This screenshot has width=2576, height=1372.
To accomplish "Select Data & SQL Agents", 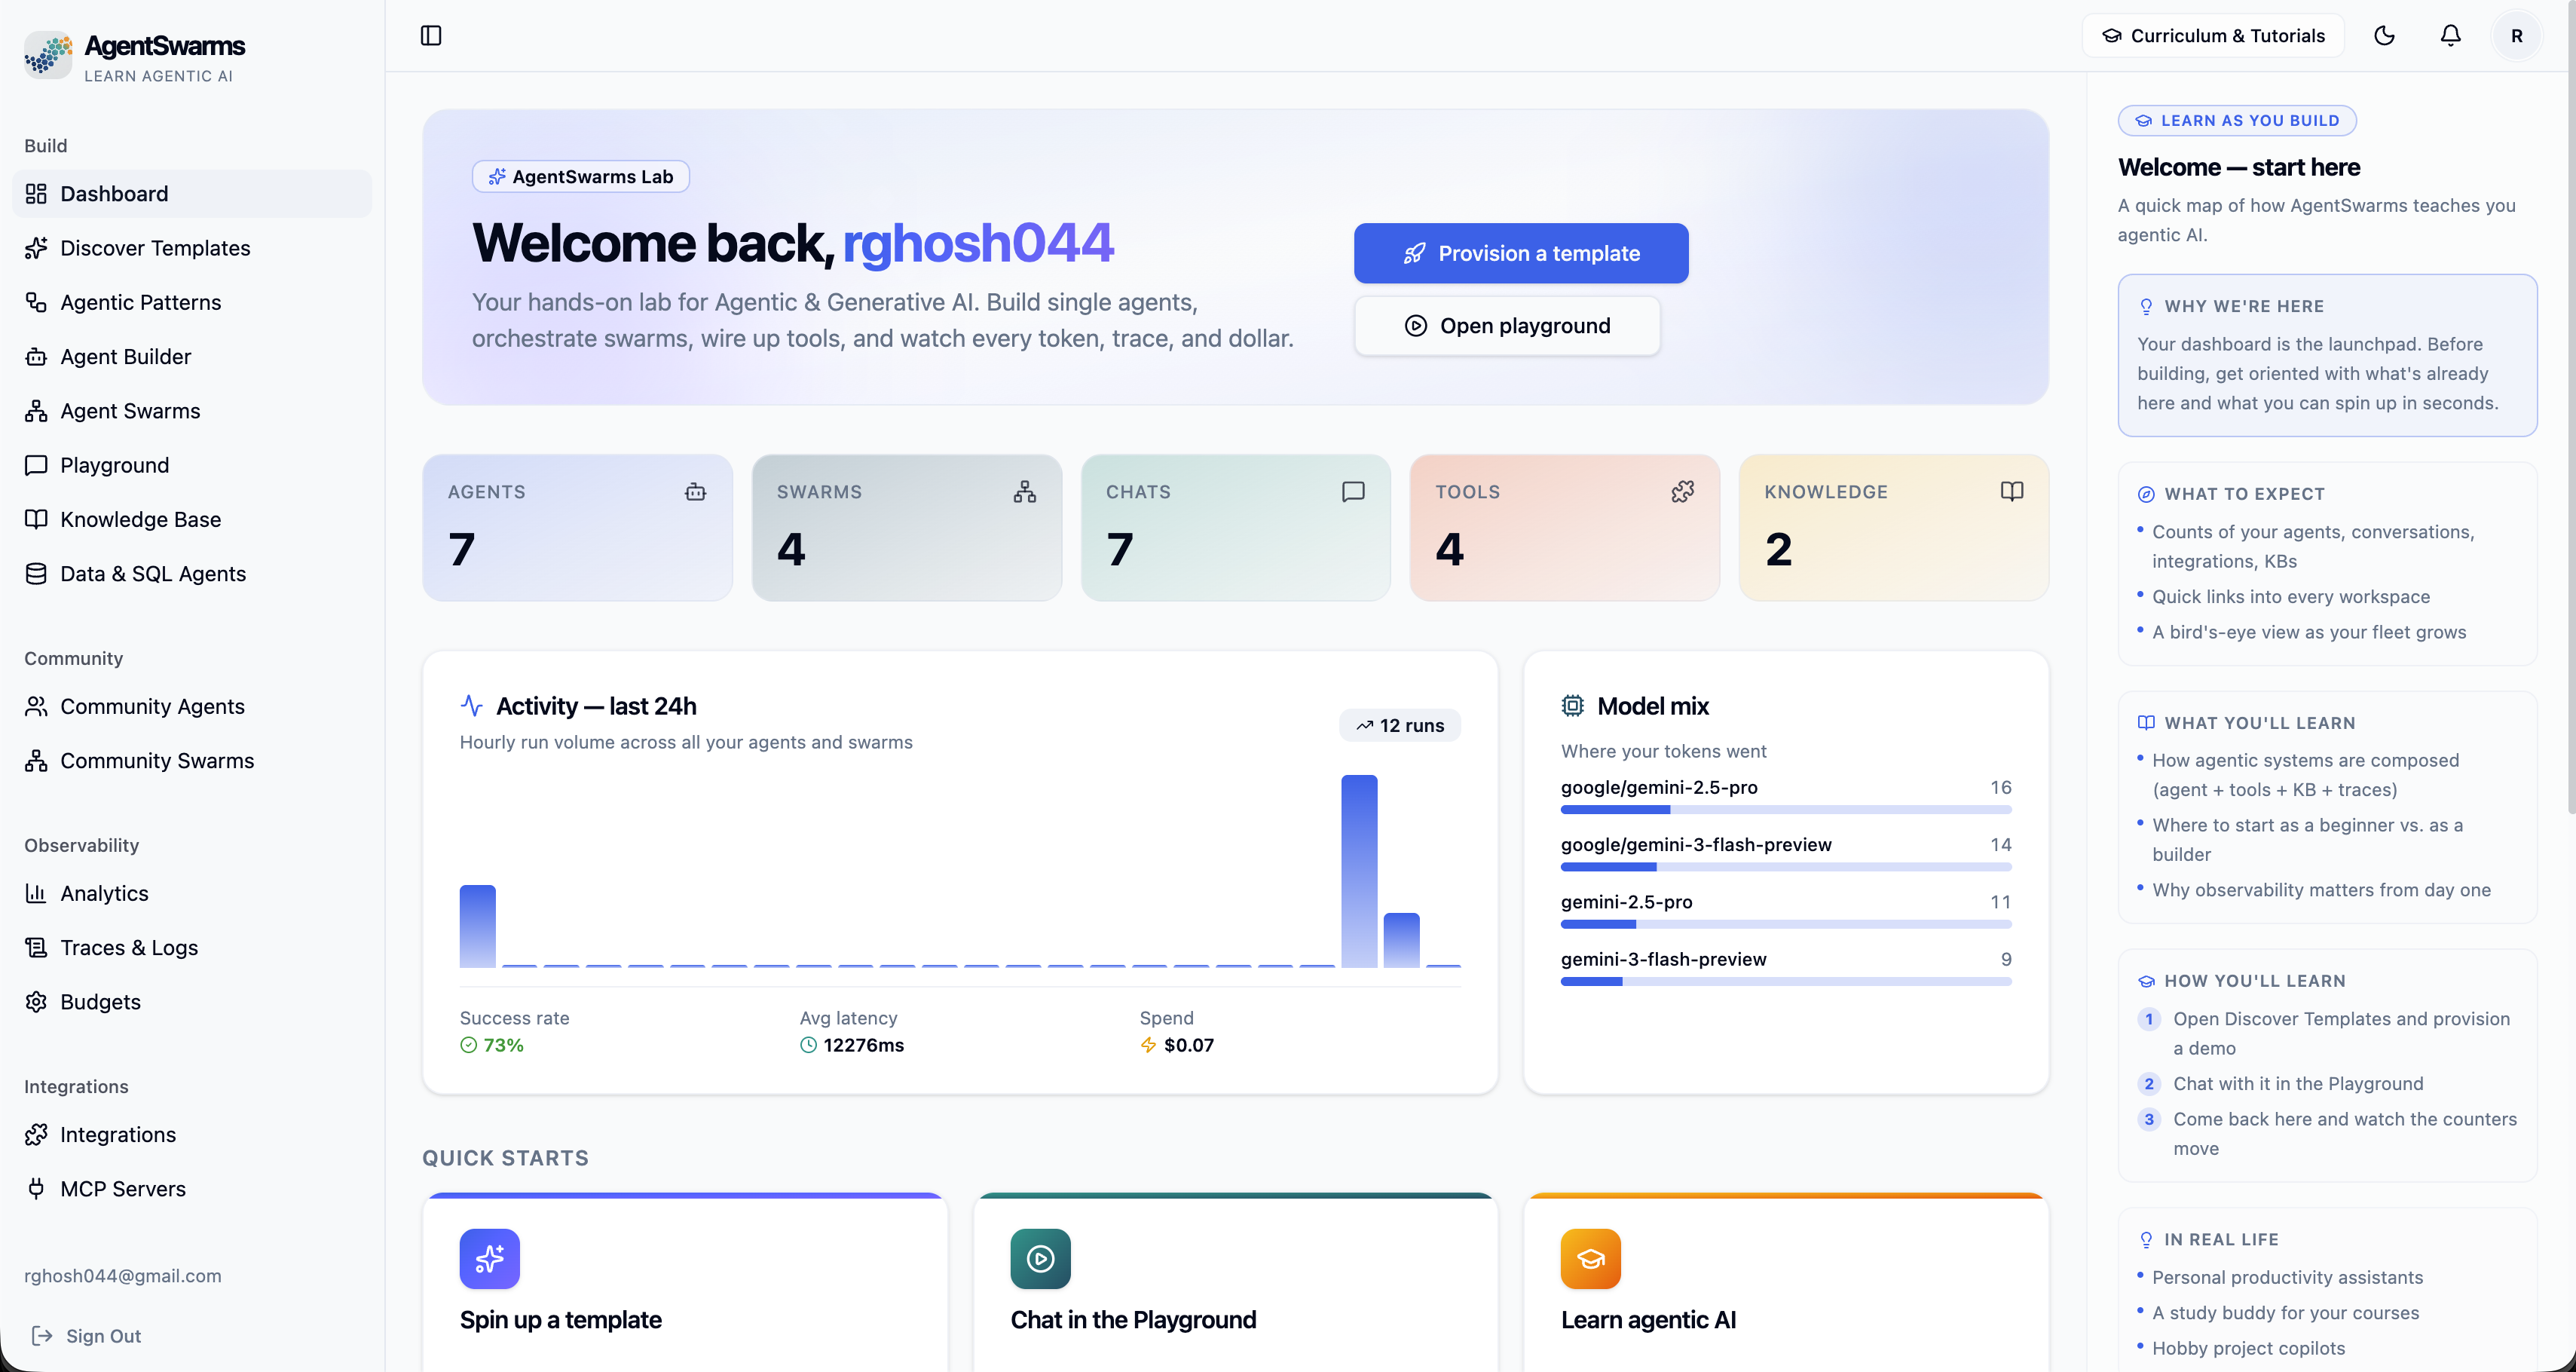I will click(x=152, y=574).
